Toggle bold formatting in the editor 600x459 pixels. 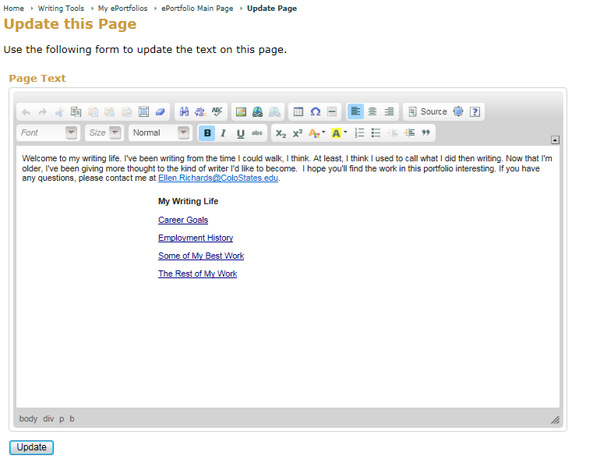click(x=207, y=133)
